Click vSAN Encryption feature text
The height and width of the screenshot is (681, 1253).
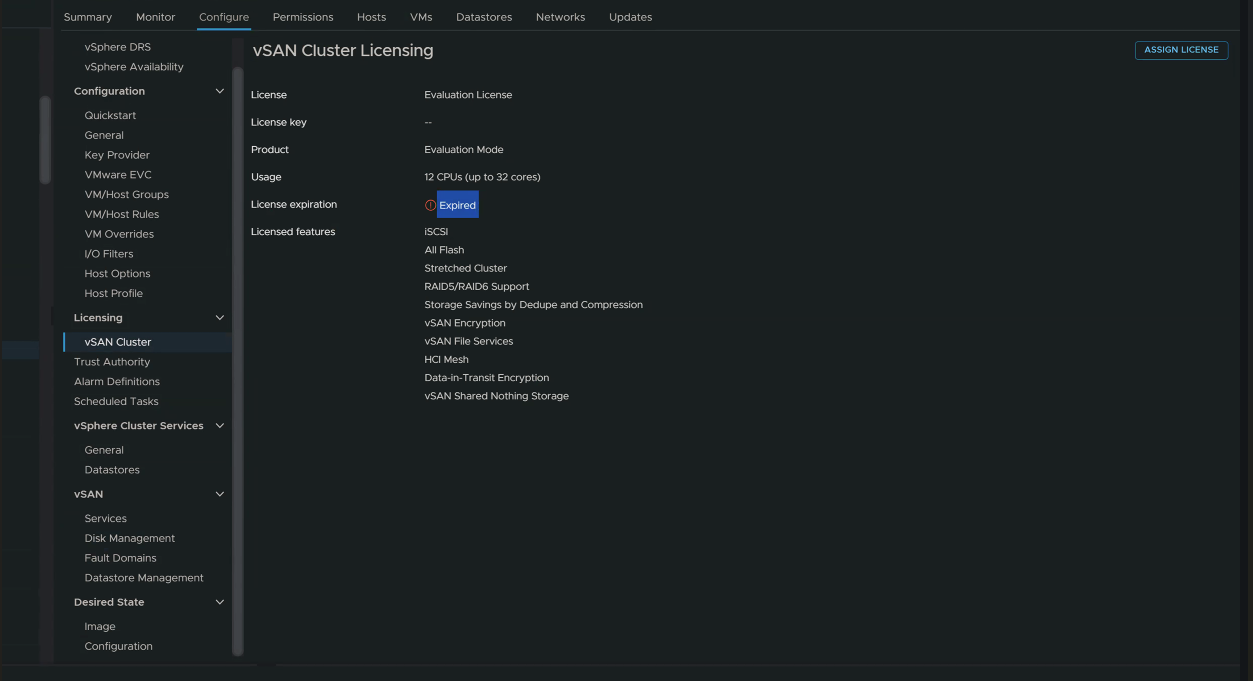pos(465,323)
